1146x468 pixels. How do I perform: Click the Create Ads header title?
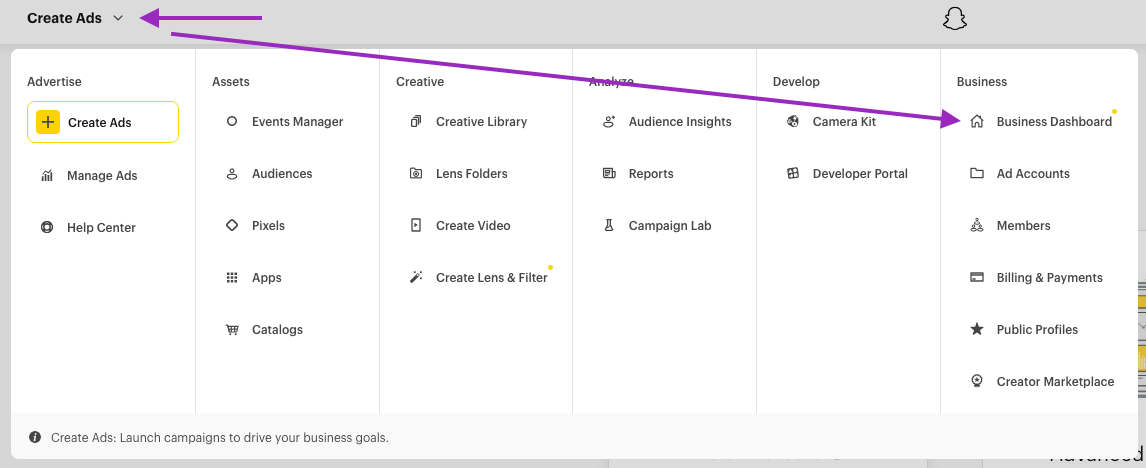(x=64, y=18)
